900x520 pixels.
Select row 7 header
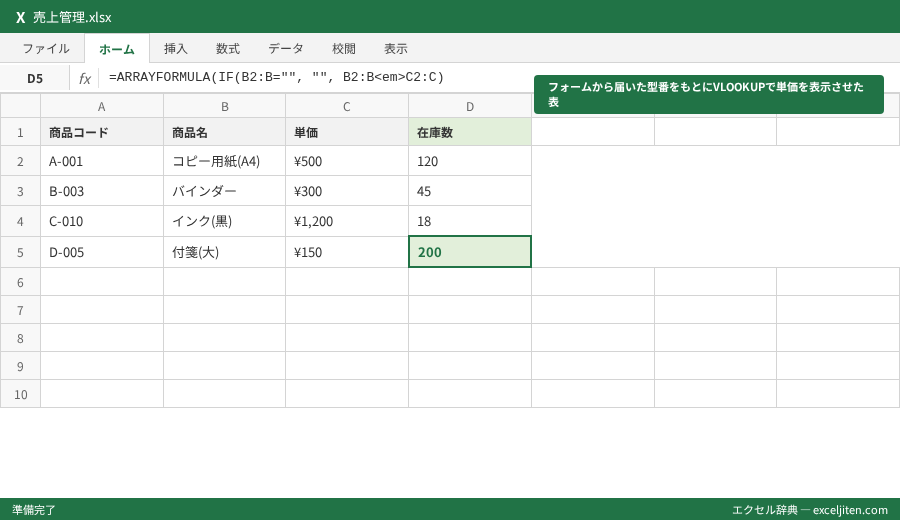[x=20, y=310]
